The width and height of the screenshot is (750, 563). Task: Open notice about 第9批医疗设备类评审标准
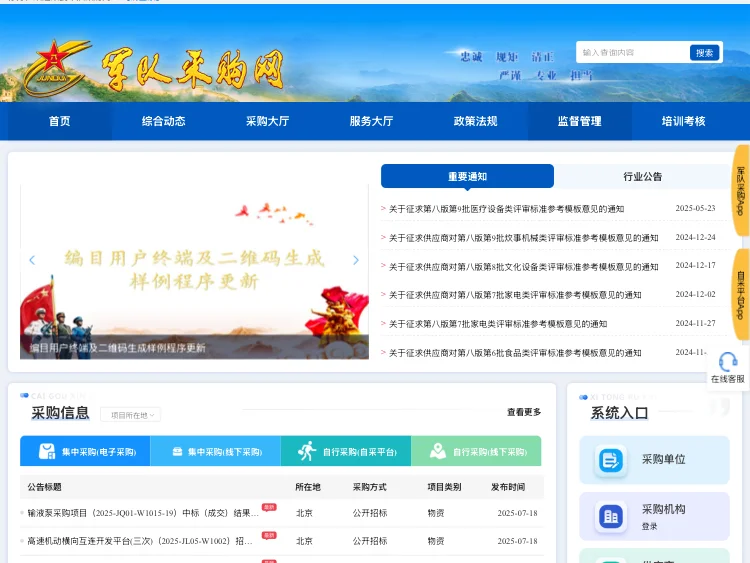507,209
